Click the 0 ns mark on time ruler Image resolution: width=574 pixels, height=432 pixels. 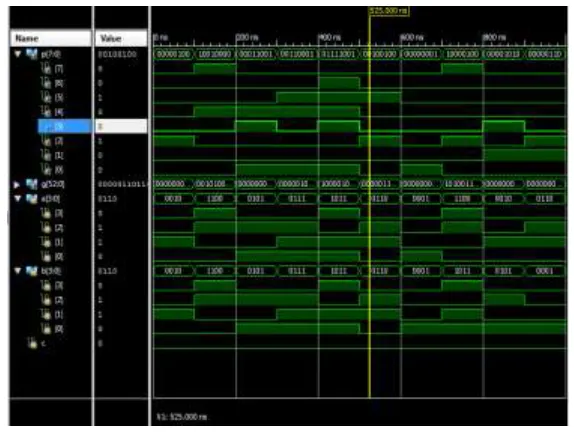[160, 38]
